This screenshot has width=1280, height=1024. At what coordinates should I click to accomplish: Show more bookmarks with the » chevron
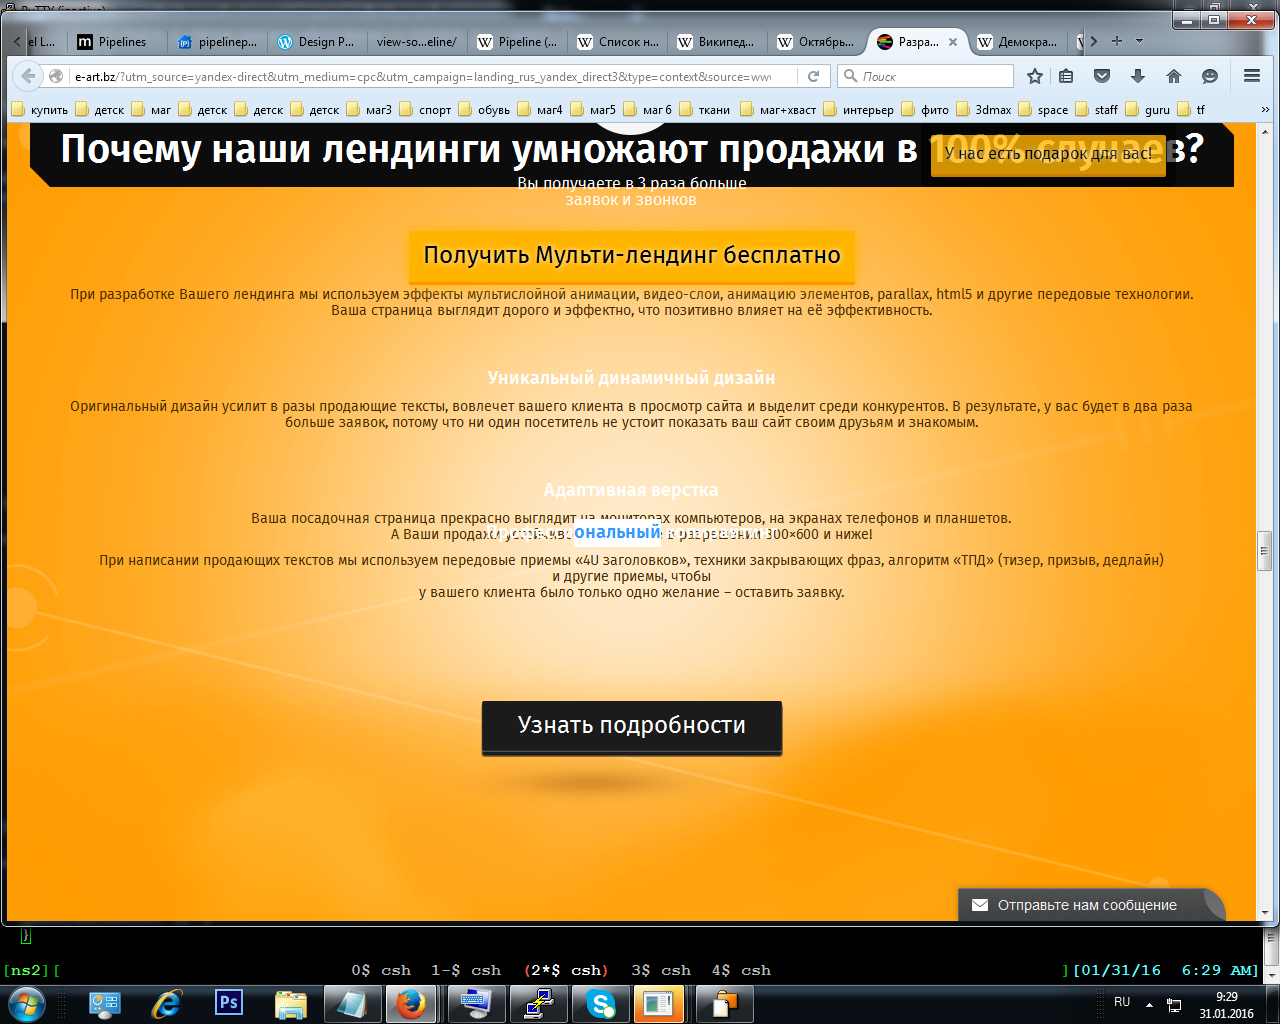(1265, 110)
